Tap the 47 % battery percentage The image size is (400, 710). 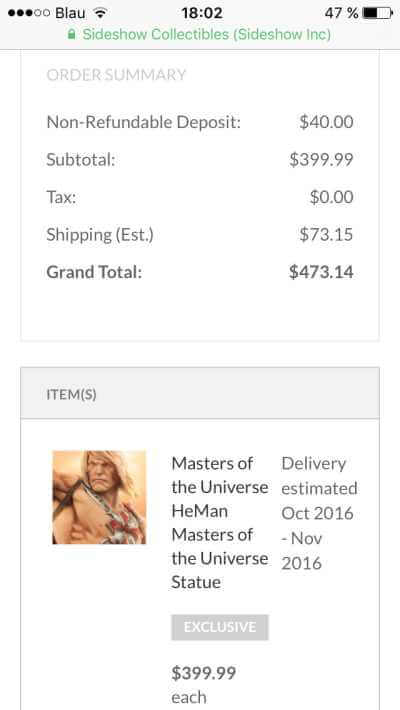(341, 13)
